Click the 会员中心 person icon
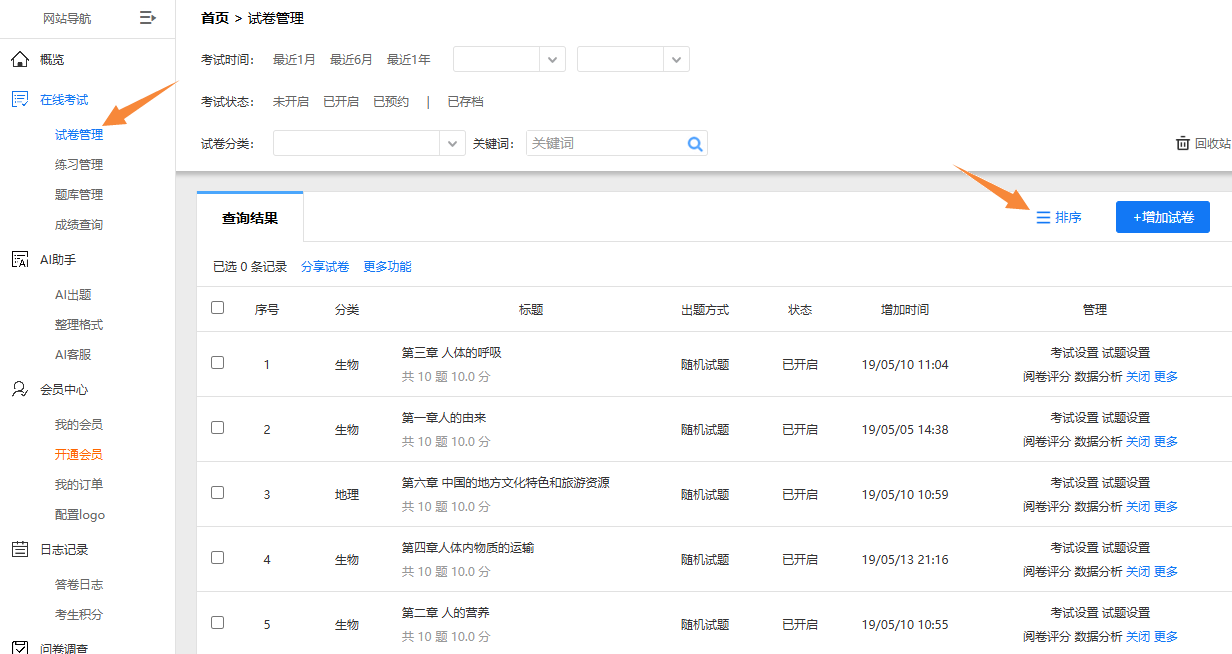The image size is (1232, 654). pyautogui.click(x=19, y=390)
